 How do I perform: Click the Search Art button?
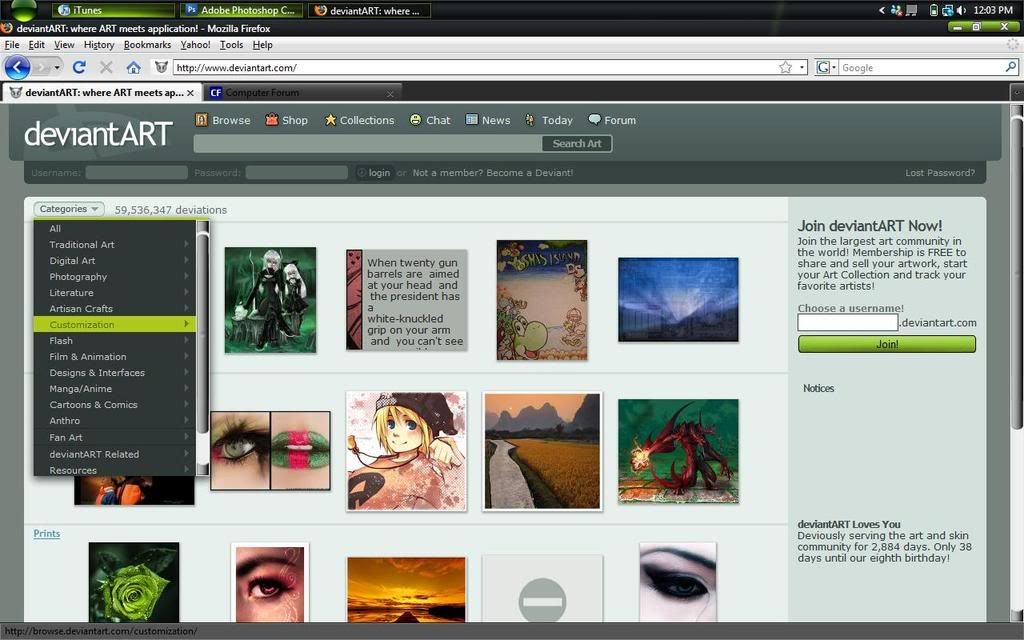[577, 143]
